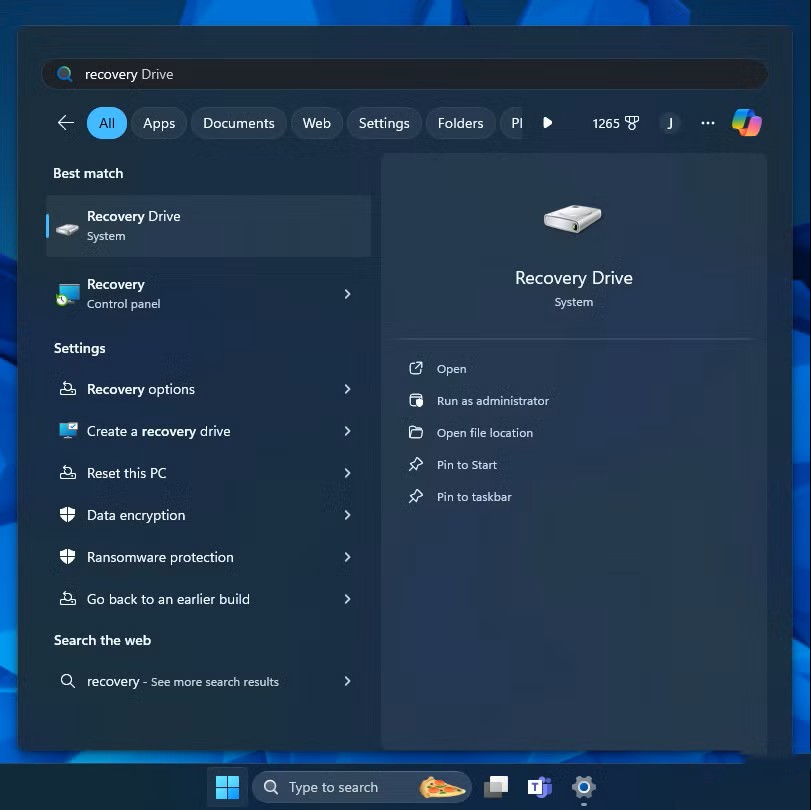The height and width of the screenshot is (810, 811).
Task: Click Open file location
Action: click(484, 433)
